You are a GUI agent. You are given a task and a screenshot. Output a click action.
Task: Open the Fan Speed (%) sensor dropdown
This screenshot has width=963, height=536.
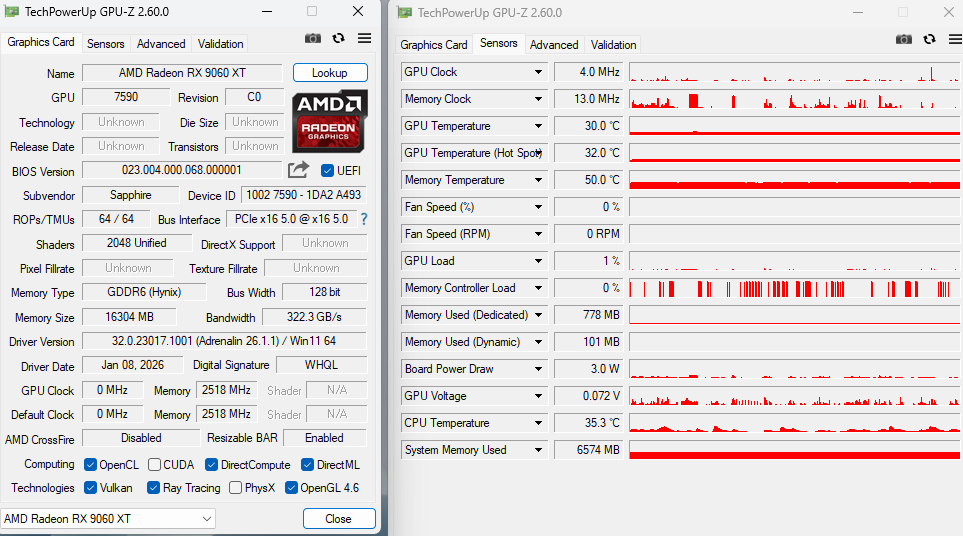pos(538,207)
